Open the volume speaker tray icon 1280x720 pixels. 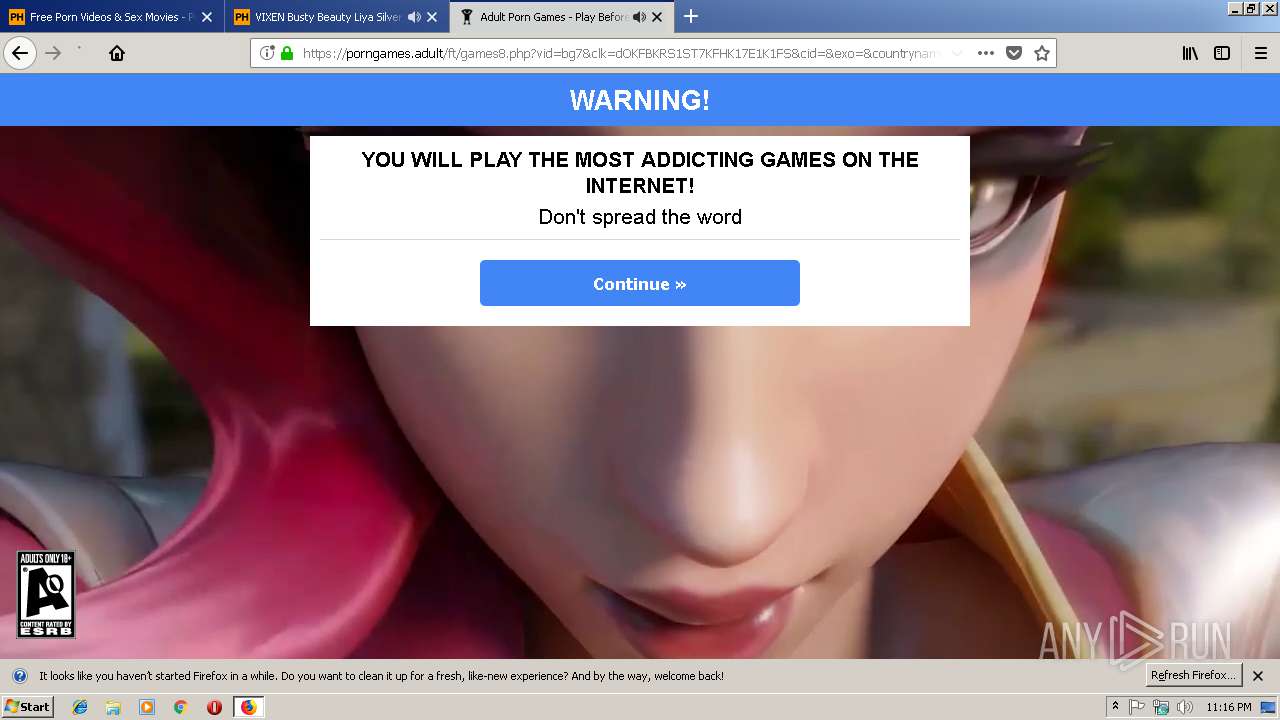pos(1185,707)
